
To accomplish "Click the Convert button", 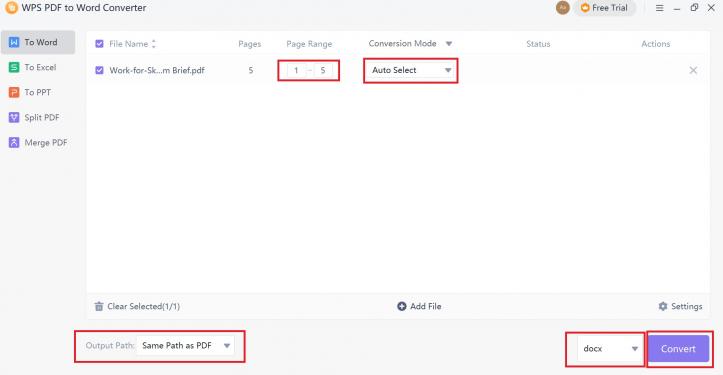I will click(678, 349).
